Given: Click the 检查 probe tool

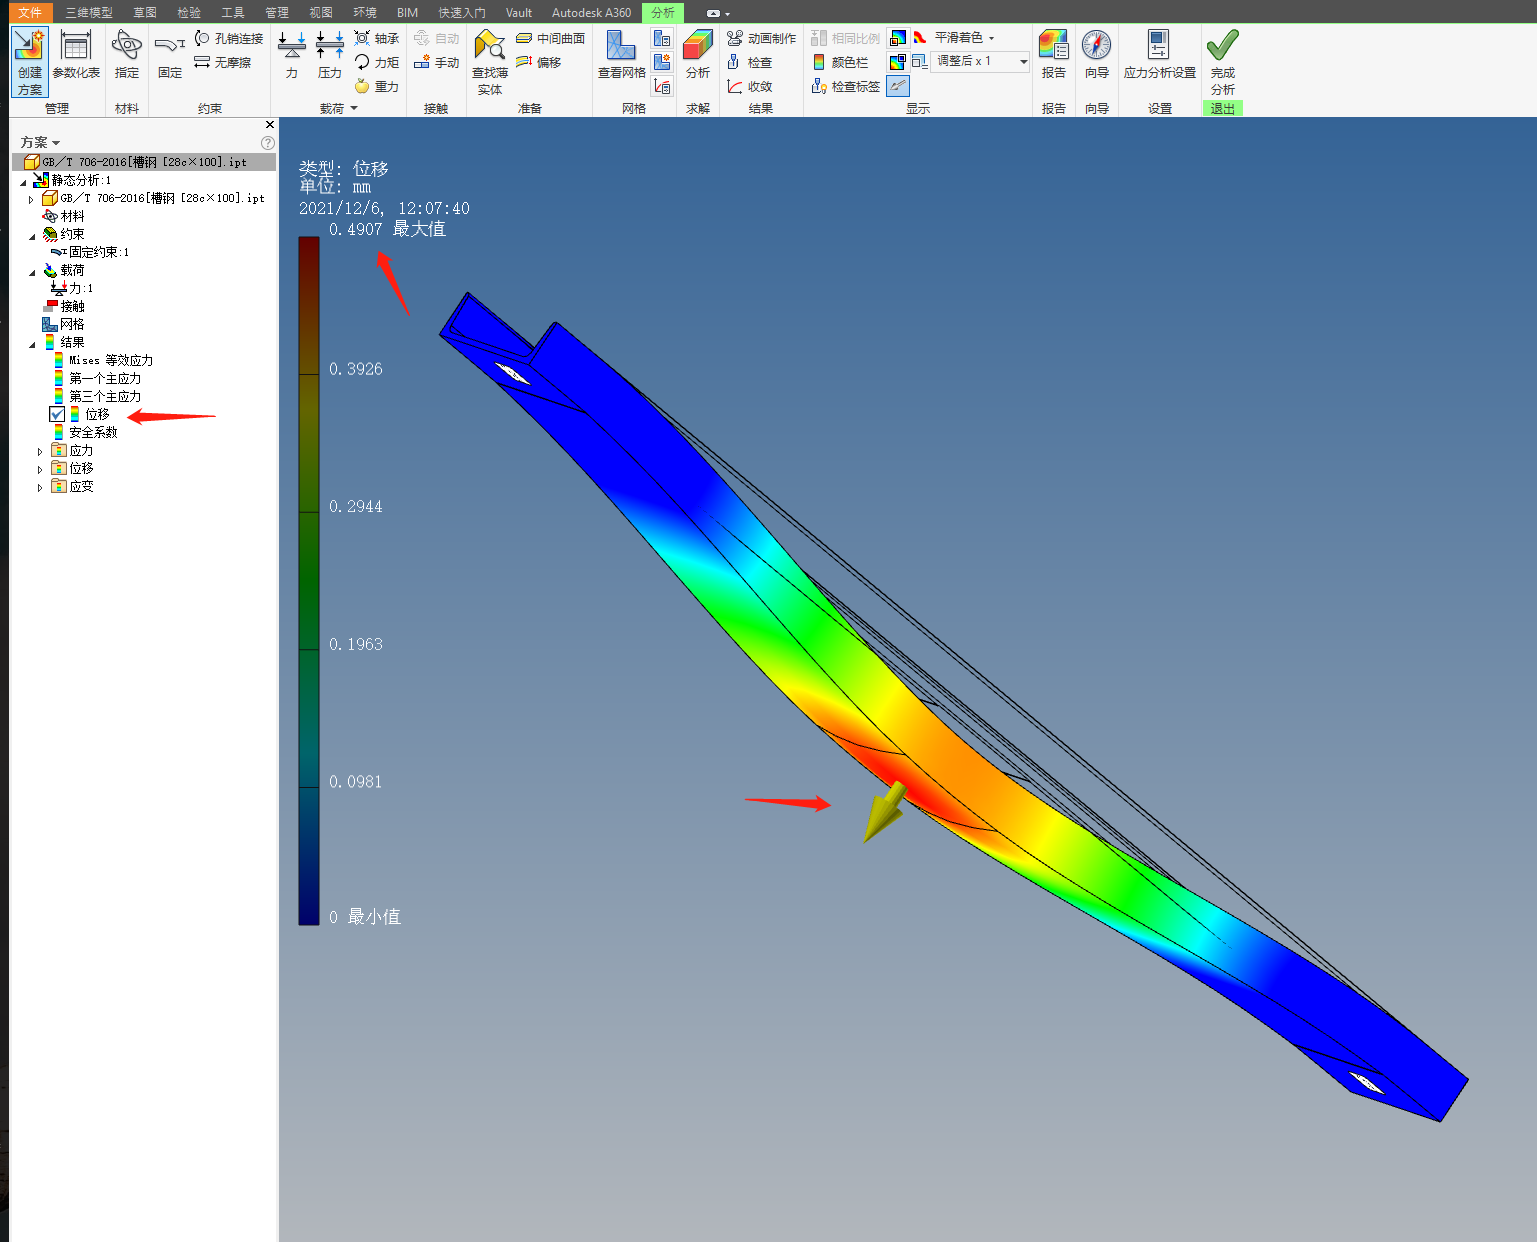Looking at the screenshot, I should [750, 62].
